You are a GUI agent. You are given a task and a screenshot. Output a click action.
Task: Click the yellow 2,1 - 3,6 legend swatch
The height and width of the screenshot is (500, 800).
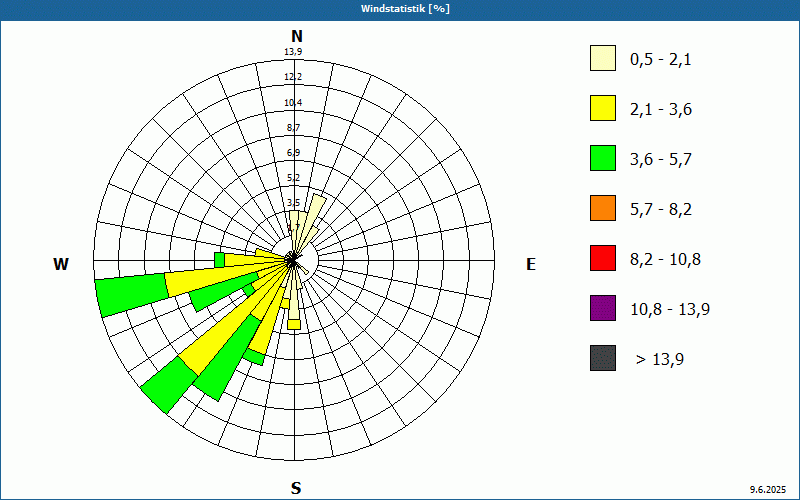coord(603,108)
